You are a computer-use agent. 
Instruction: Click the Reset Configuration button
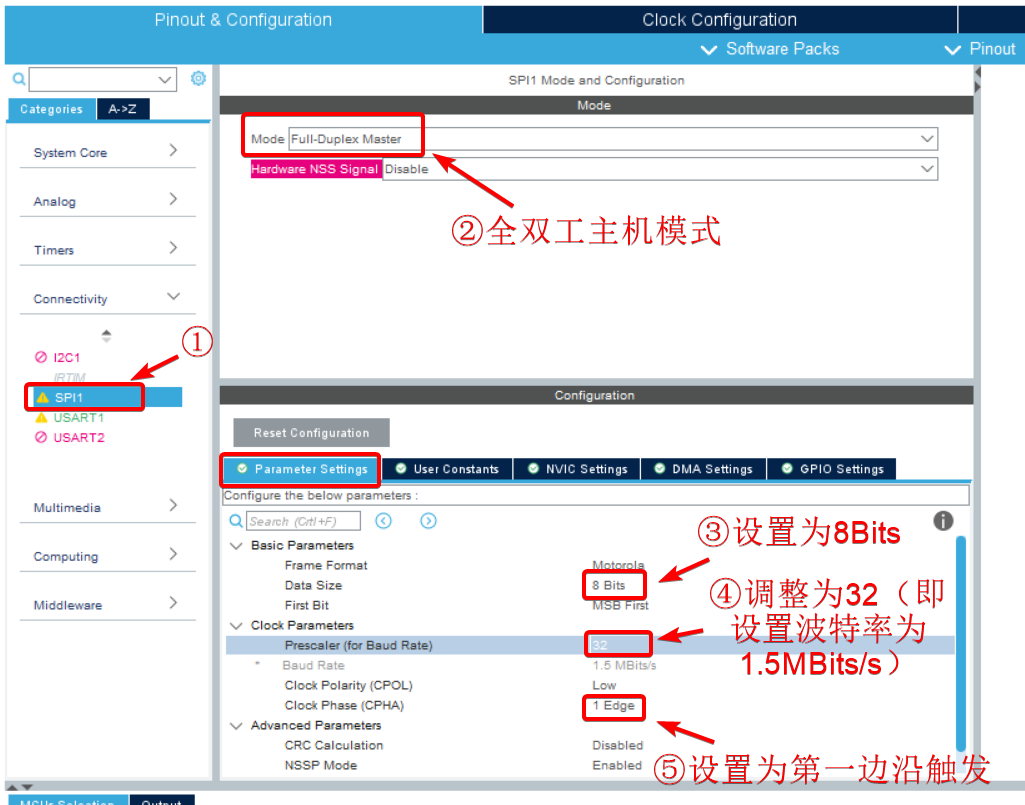[x=311, y=433]
